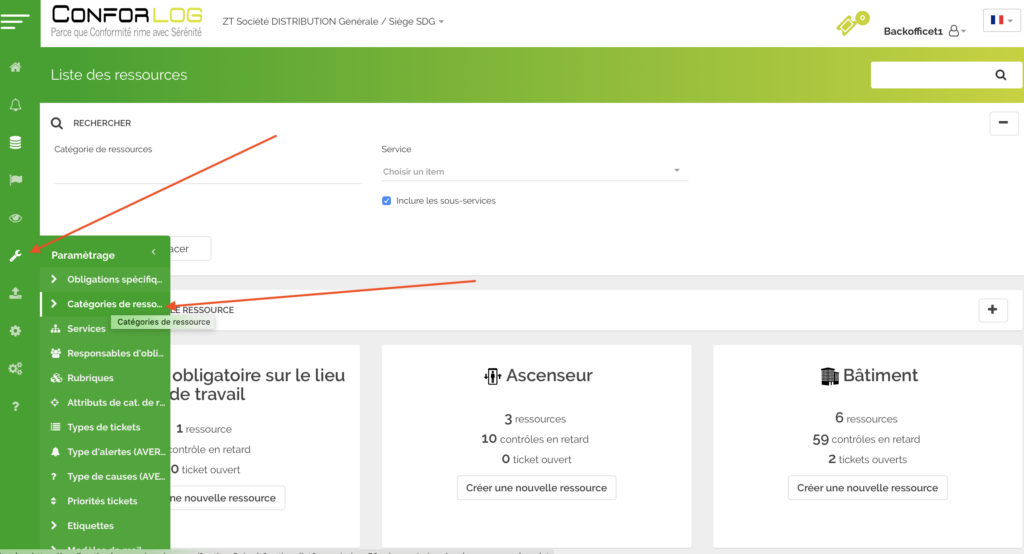Uncheck Inclure les sous-services checkbox
The height and width of the screenshot is (554, 1024).
click(387, 200)
